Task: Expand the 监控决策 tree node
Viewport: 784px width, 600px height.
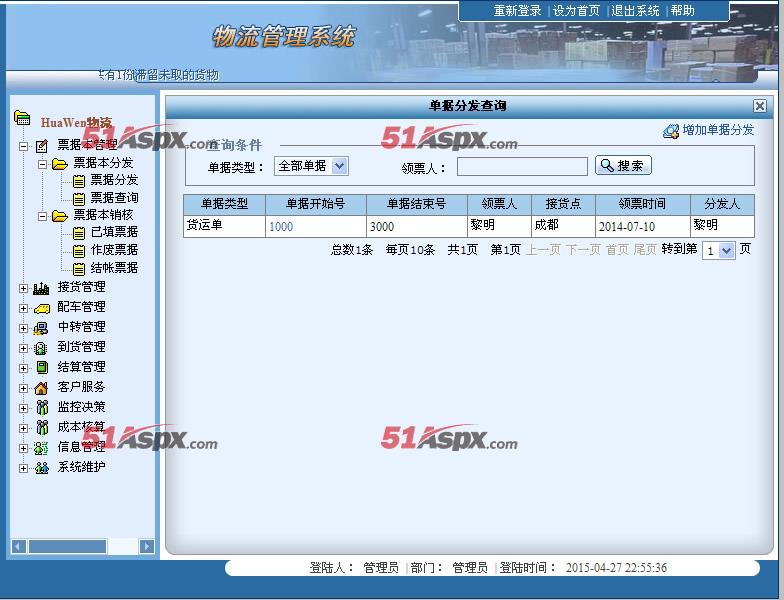Action: pyautogui.click(x=24, y=408)
